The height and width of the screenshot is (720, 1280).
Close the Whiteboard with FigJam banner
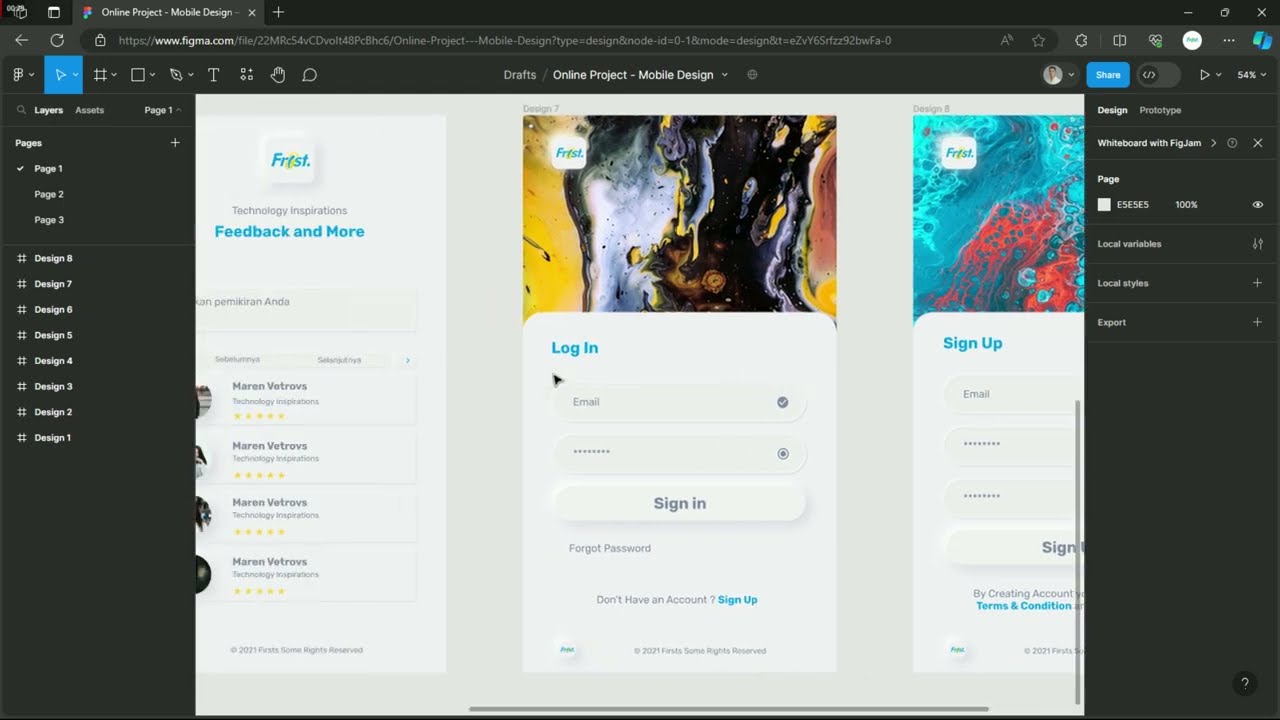point(1258,143)
